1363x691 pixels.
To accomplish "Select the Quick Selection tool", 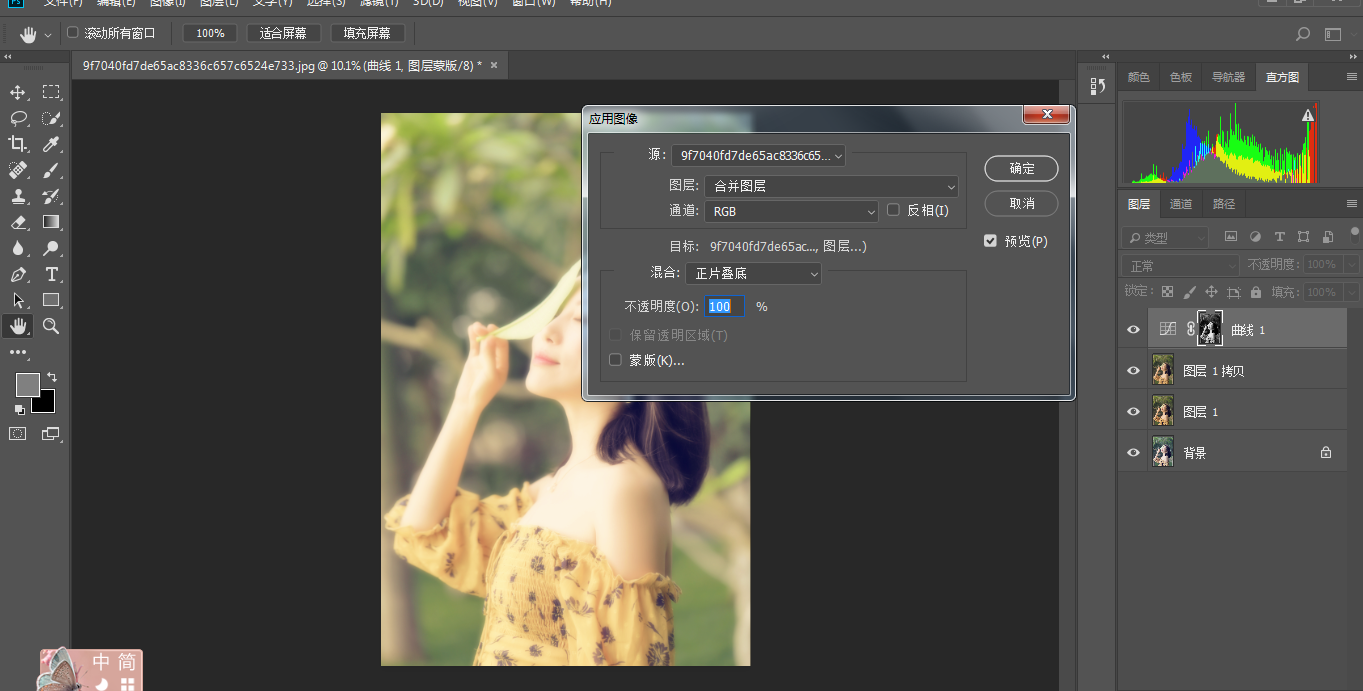I will pos(51,118).
